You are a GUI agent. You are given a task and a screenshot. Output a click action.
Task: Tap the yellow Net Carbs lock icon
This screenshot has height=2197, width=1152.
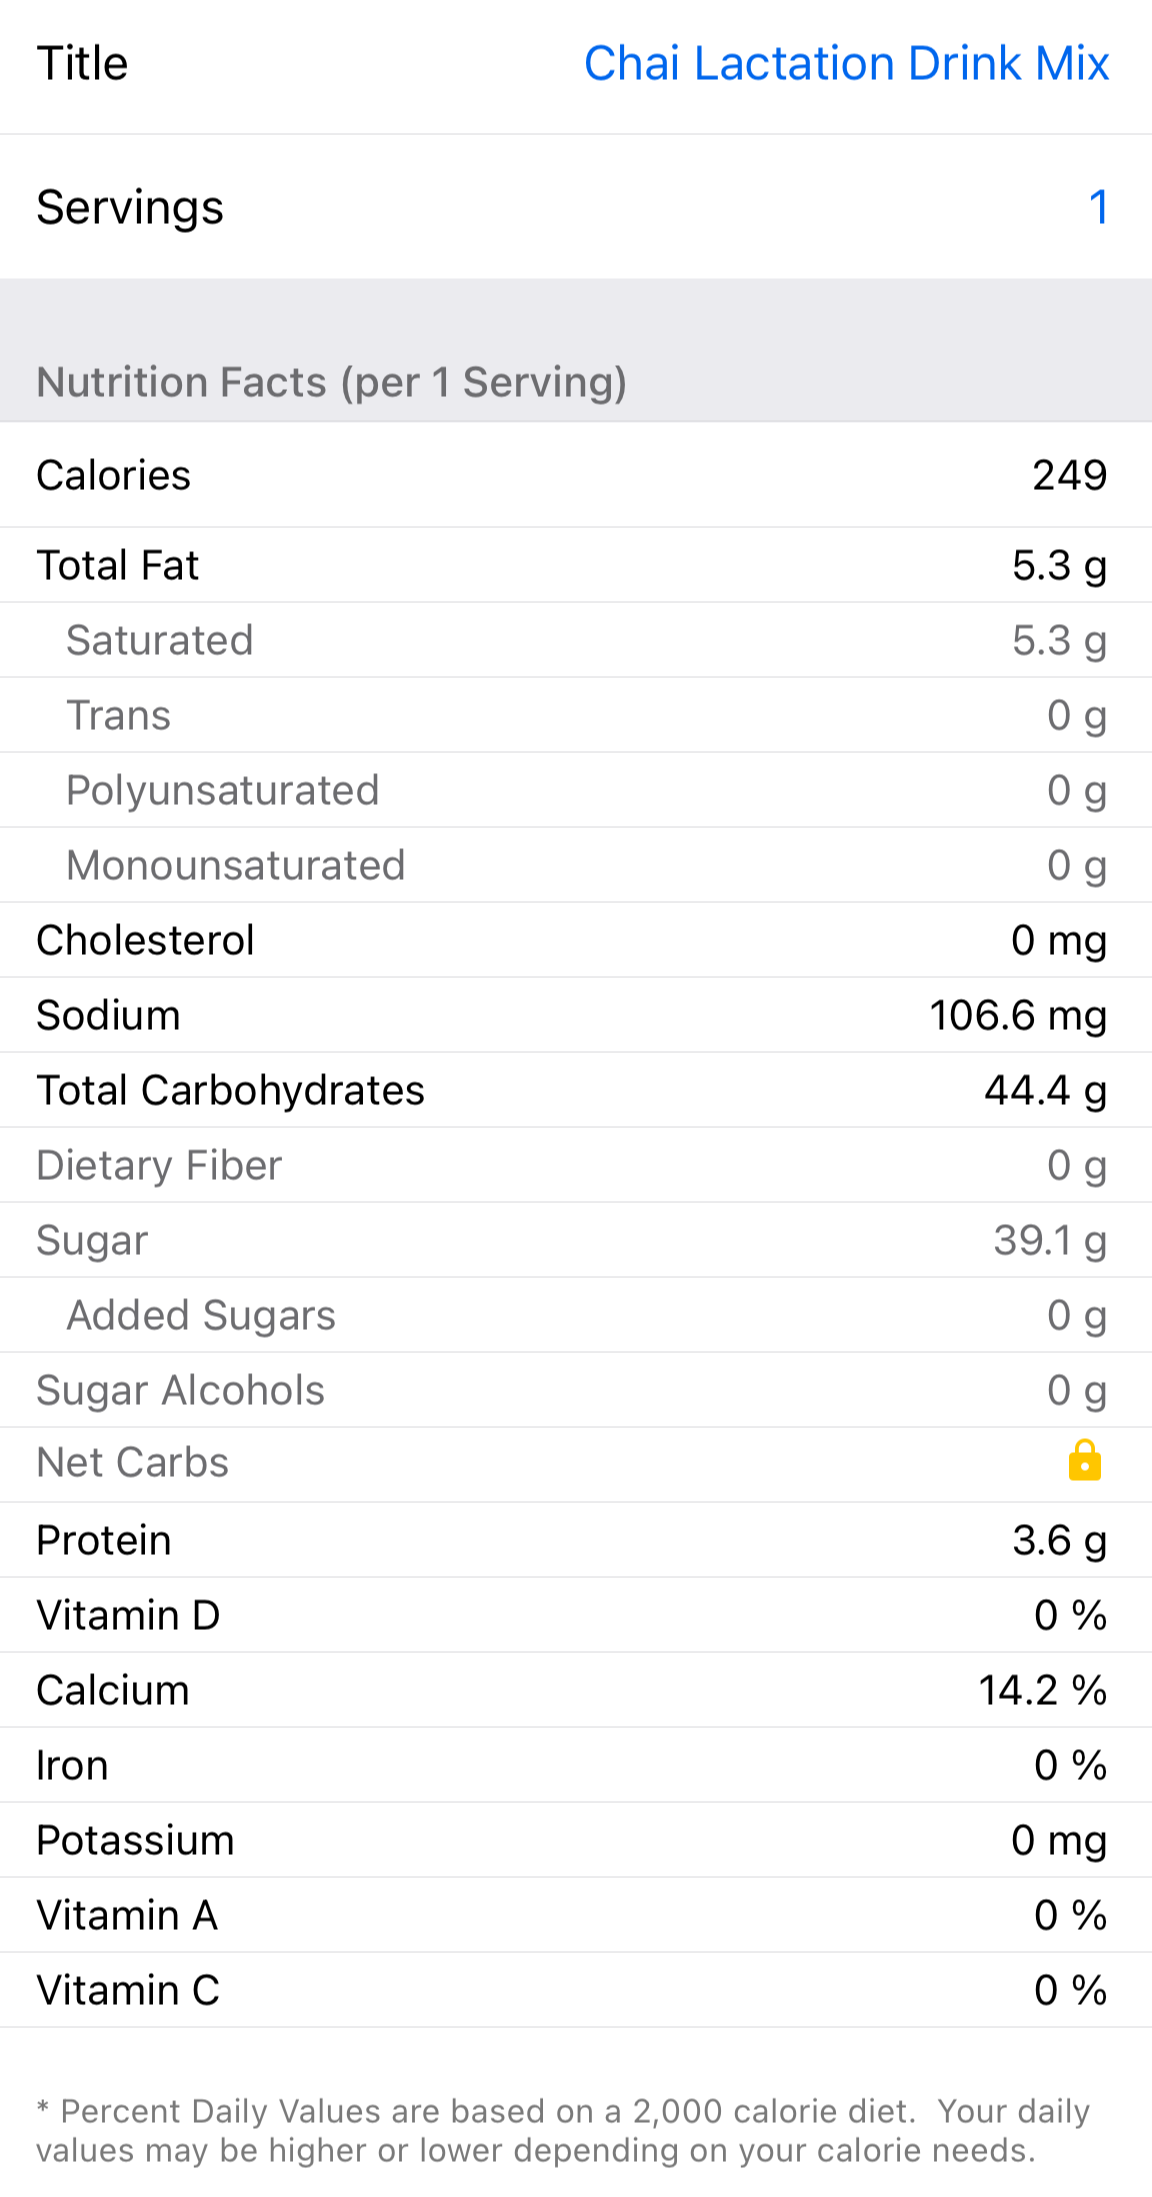pyautogui.click(x=1084, y=1461)
